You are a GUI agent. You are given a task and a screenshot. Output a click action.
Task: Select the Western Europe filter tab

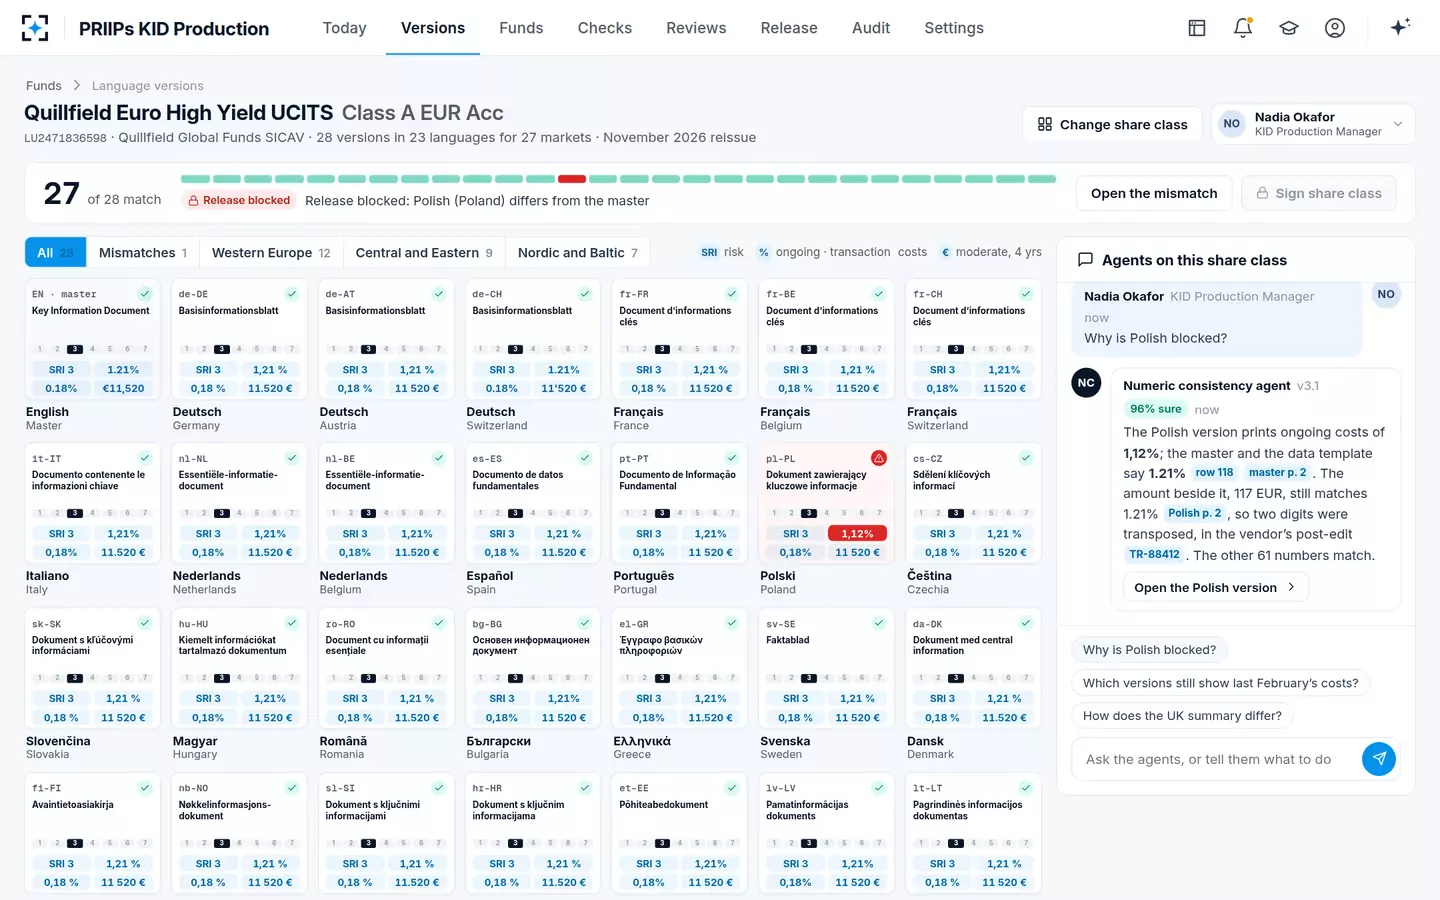pyautogui.click(x=271, y=253)
